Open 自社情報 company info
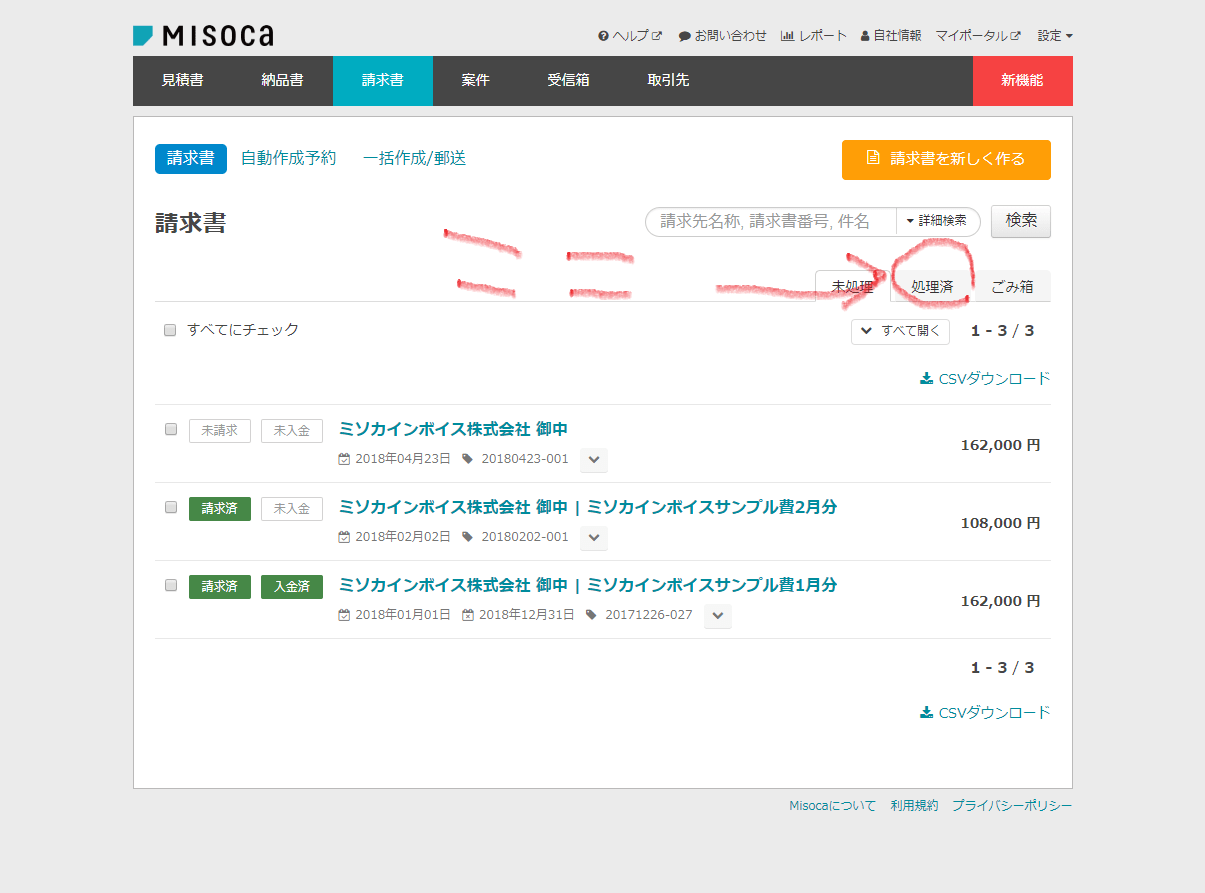Viewport: 1205px width, 893px height. pos(891,36)
